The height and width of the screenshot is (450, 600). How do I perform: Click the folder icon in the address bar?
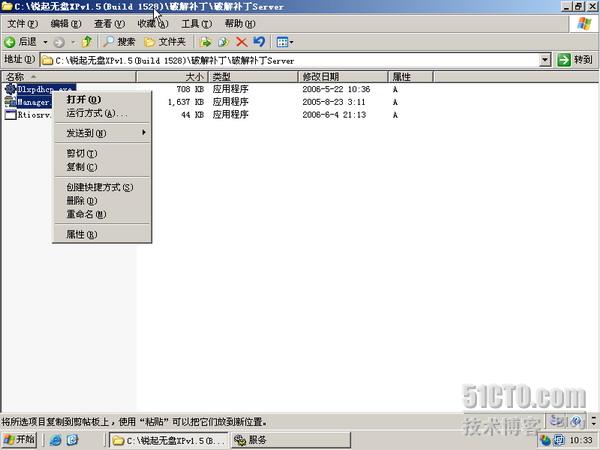[x=47, y=60]
